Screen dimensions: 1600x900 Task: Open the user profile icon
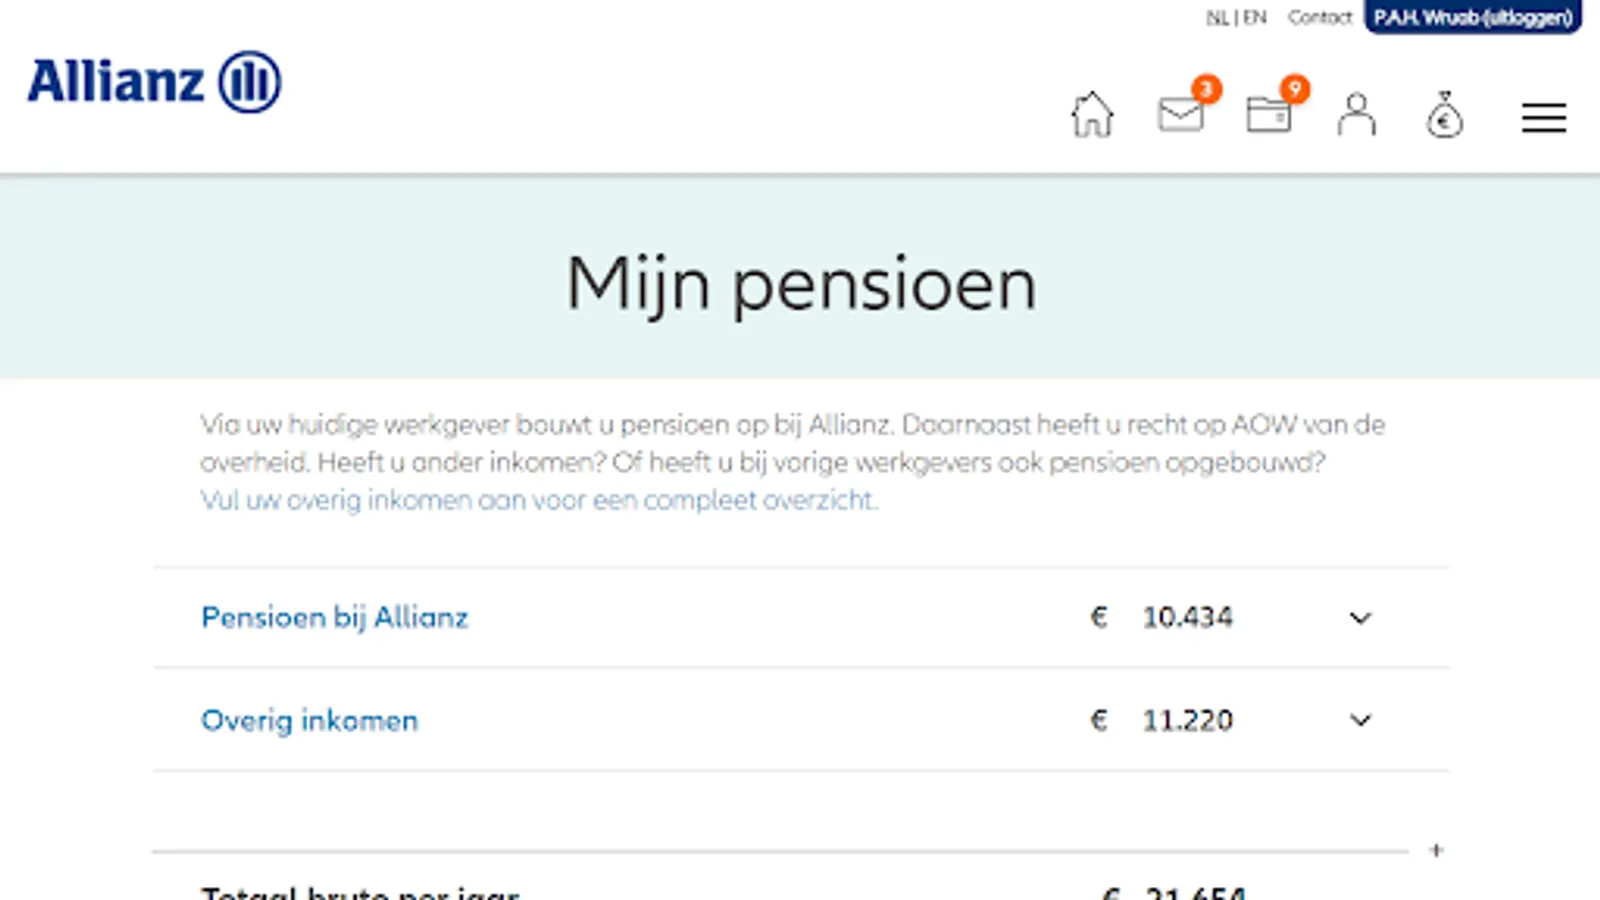(1356, 115)
